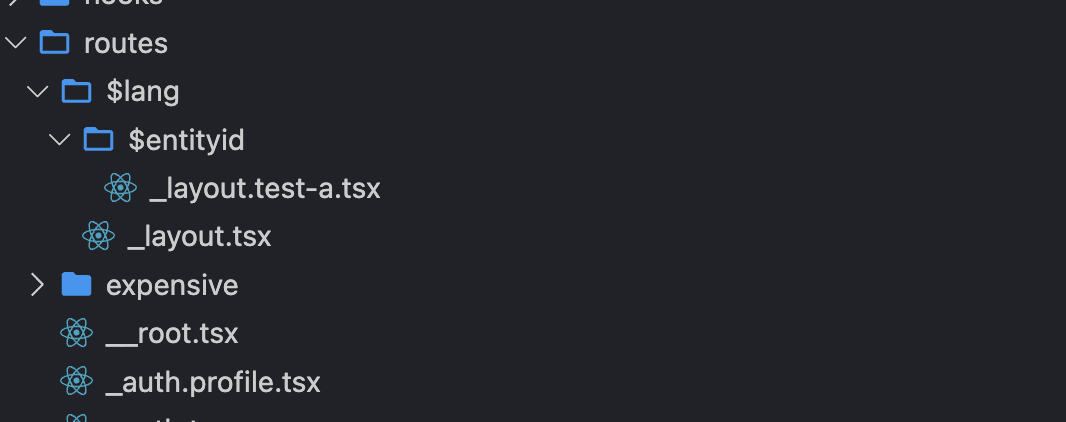Collapse the routes folder chevron

click(15, 44)
